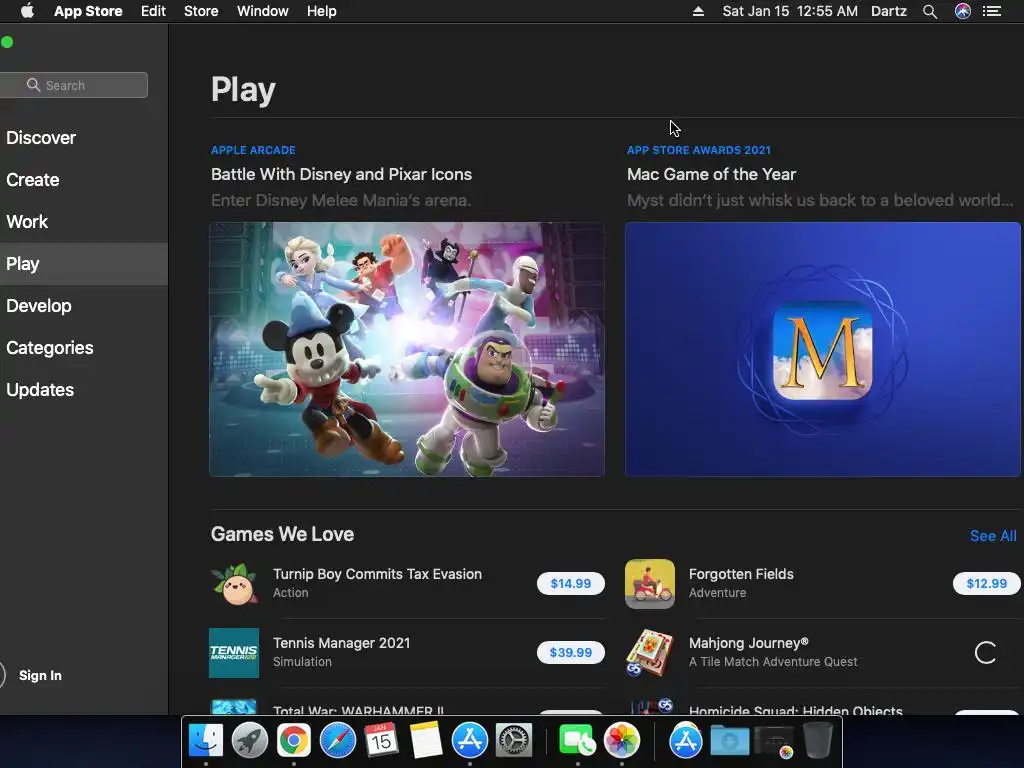The image size is (1024, 768).
Task: Open Google Chrome from the Dock
Action: [294, 741]
